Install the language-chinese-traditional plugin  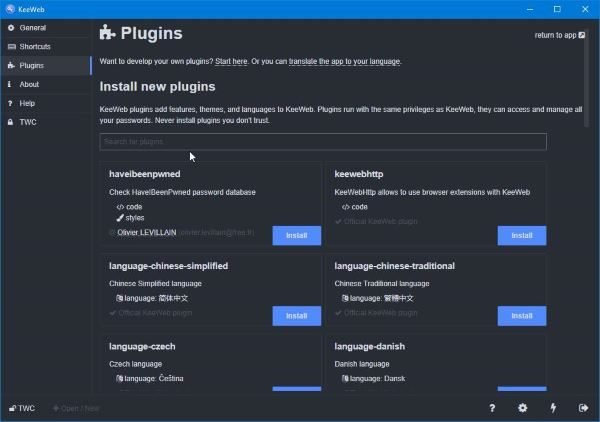pos(521,315)
